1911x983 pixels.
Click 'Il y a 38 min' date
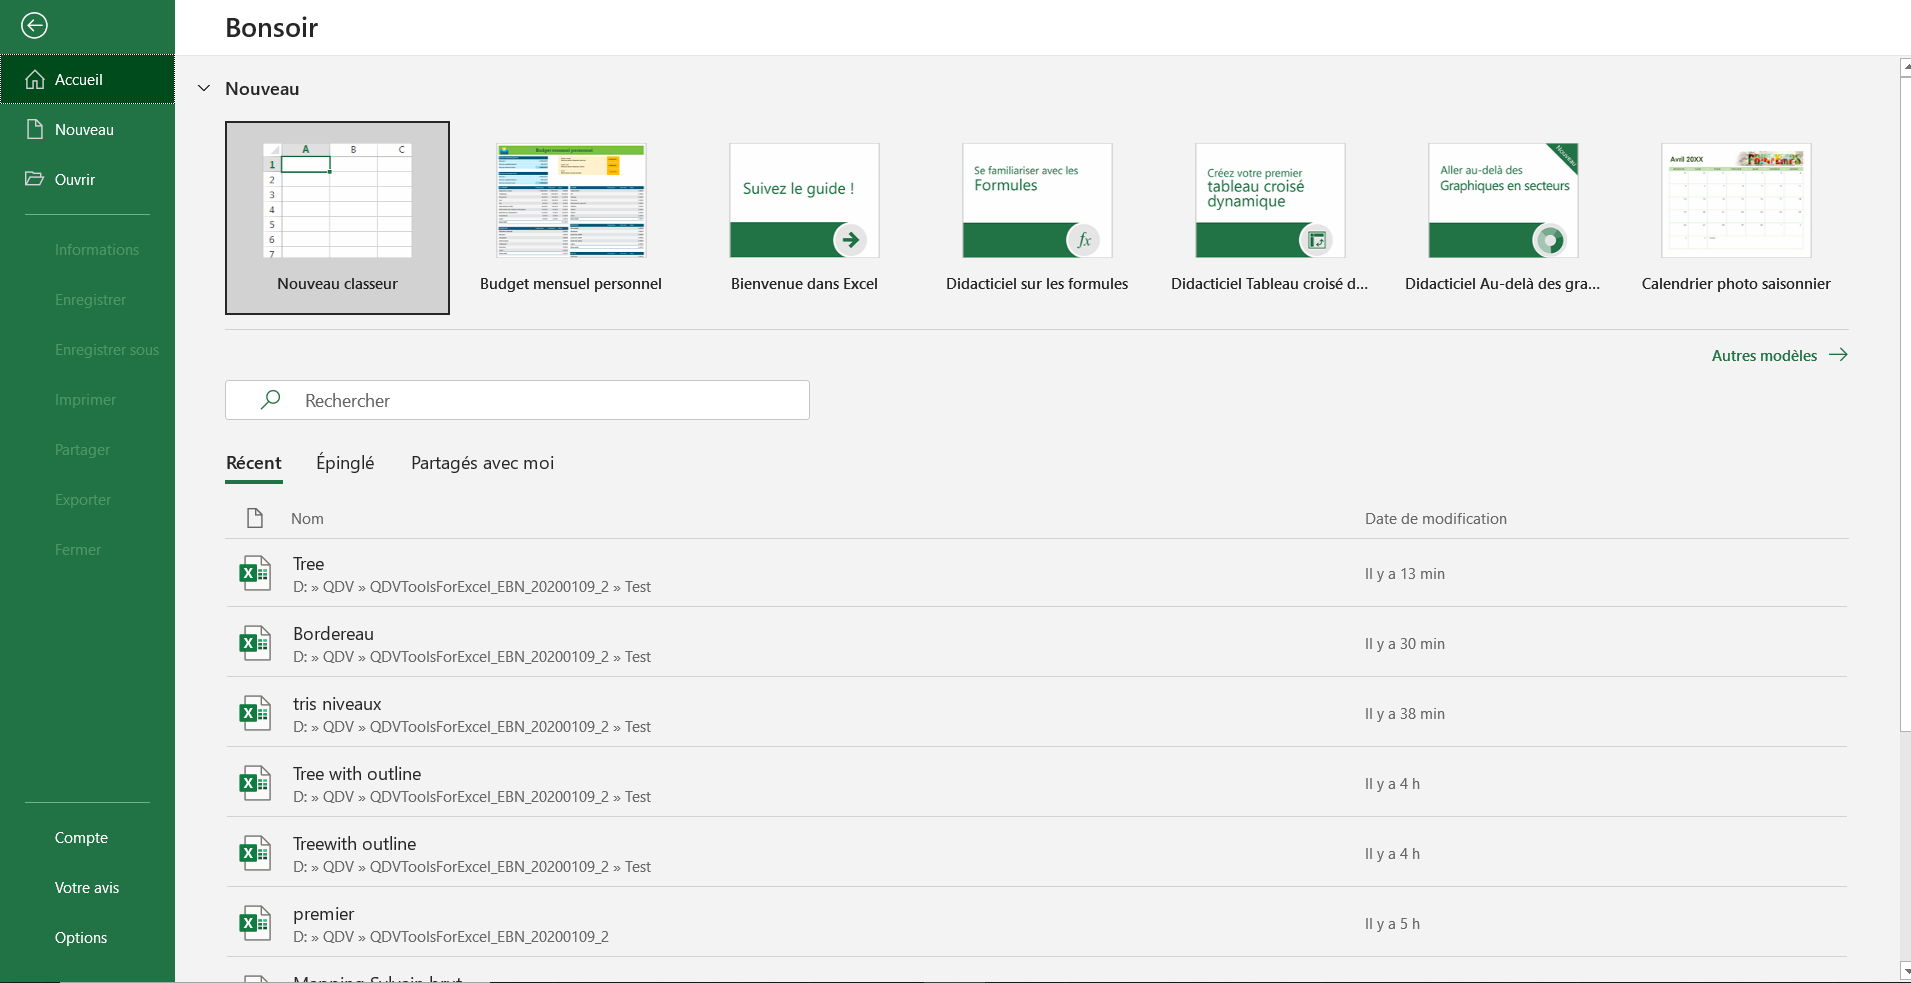[1404, 714]
